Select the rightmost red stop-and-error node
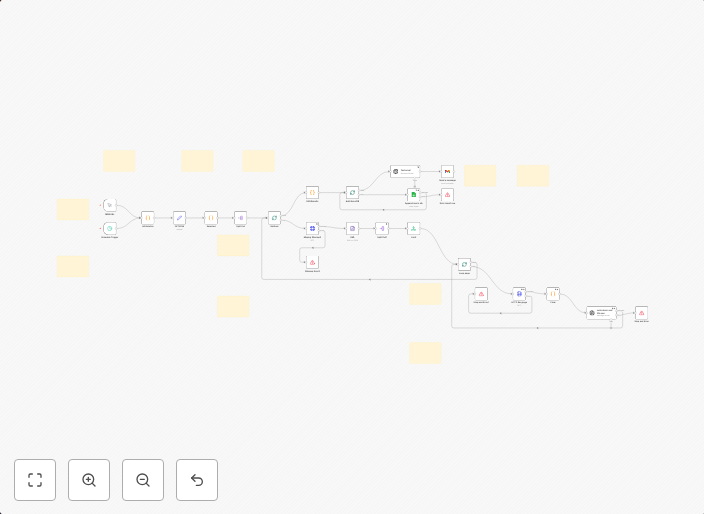The width and height of the screenshot is (704, 514). (641, 313)
